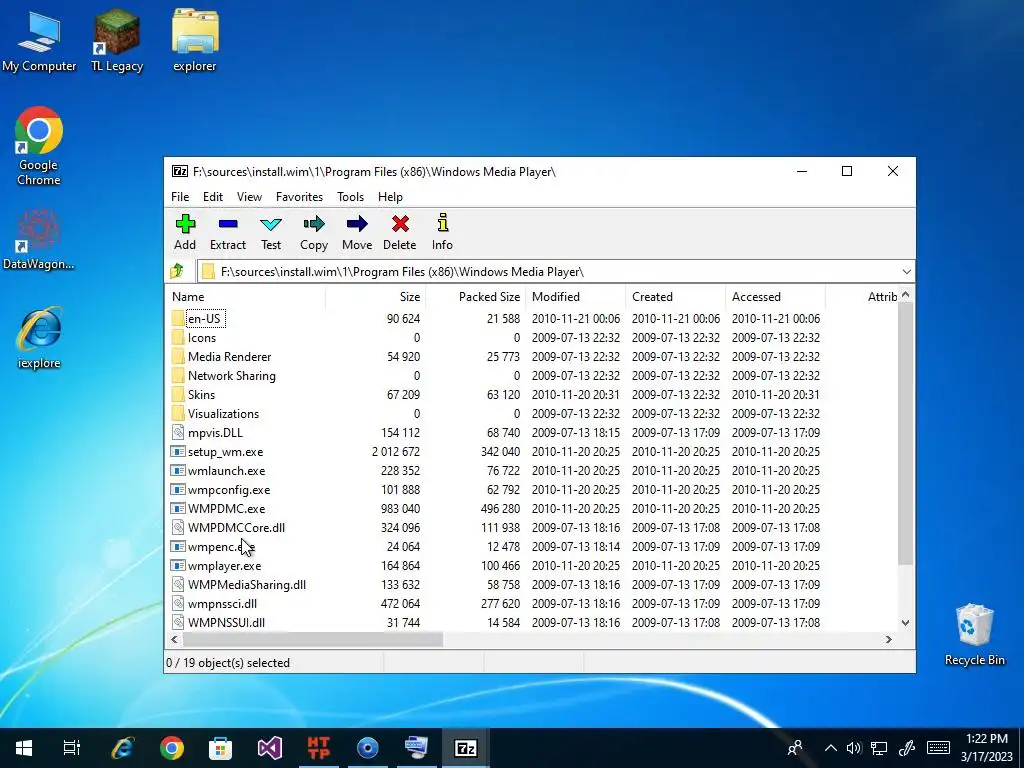Select setup_wm.exe file icon
This screenshot has width=1024, height=768.
click(x=178, y=451)
